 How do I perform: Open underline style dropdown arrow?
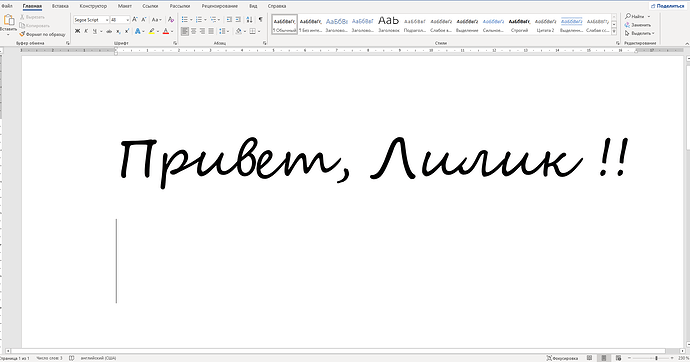(x=101, y=32)
